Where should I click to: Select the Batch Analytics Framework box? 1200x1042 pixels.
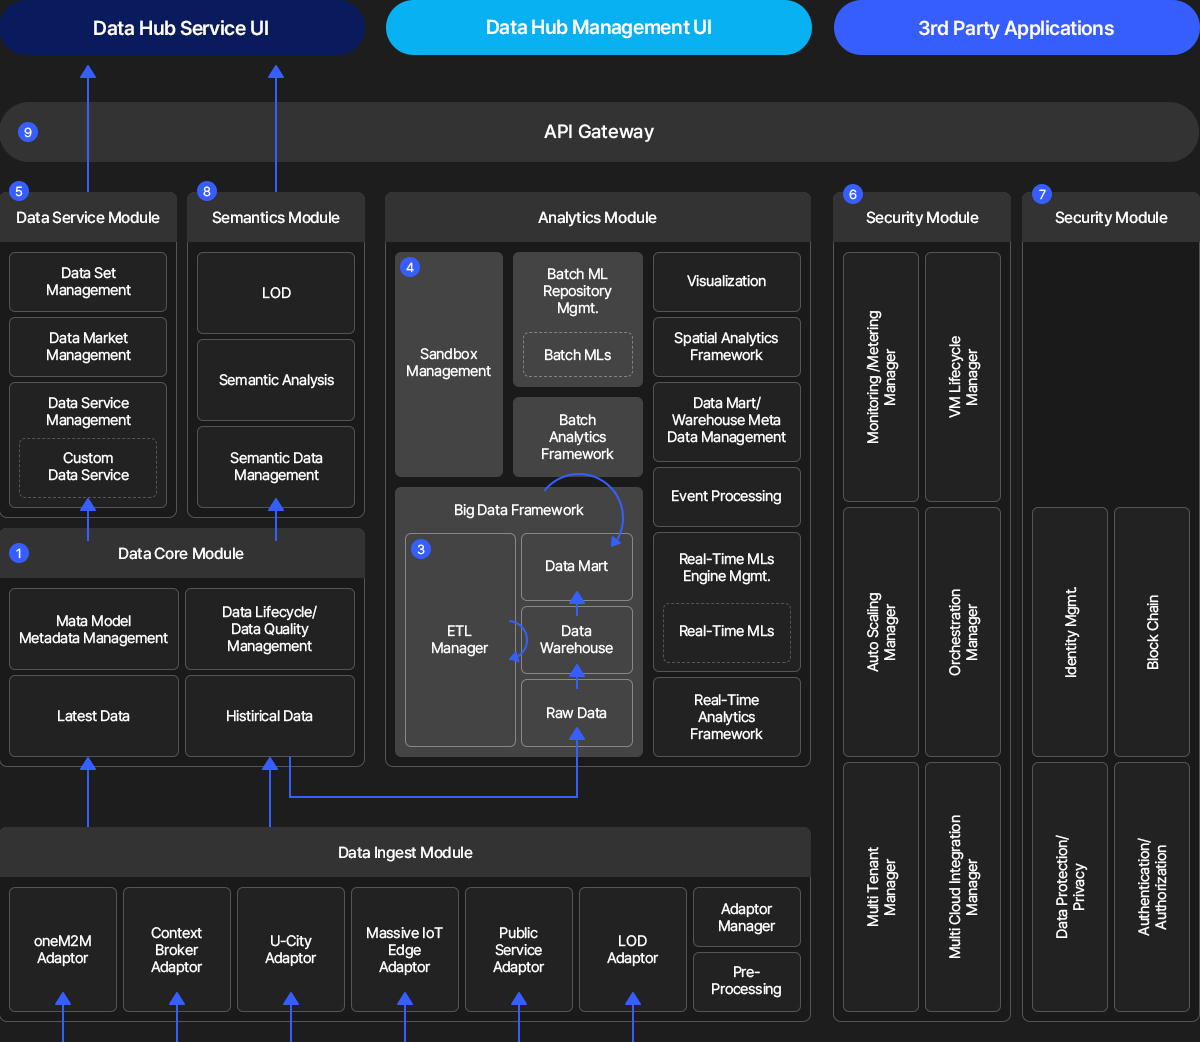pos(578,437)
